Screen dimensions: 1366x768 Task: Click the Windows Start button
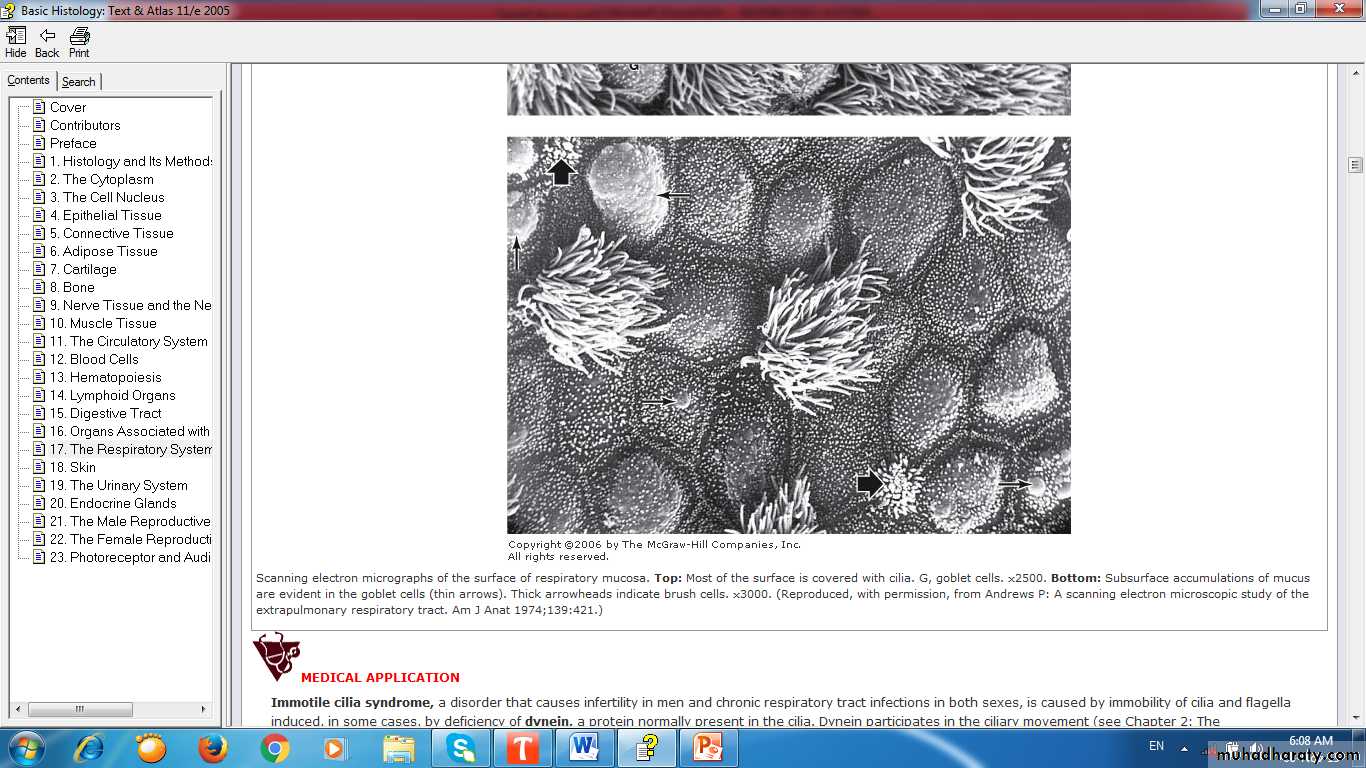point(25,747)
